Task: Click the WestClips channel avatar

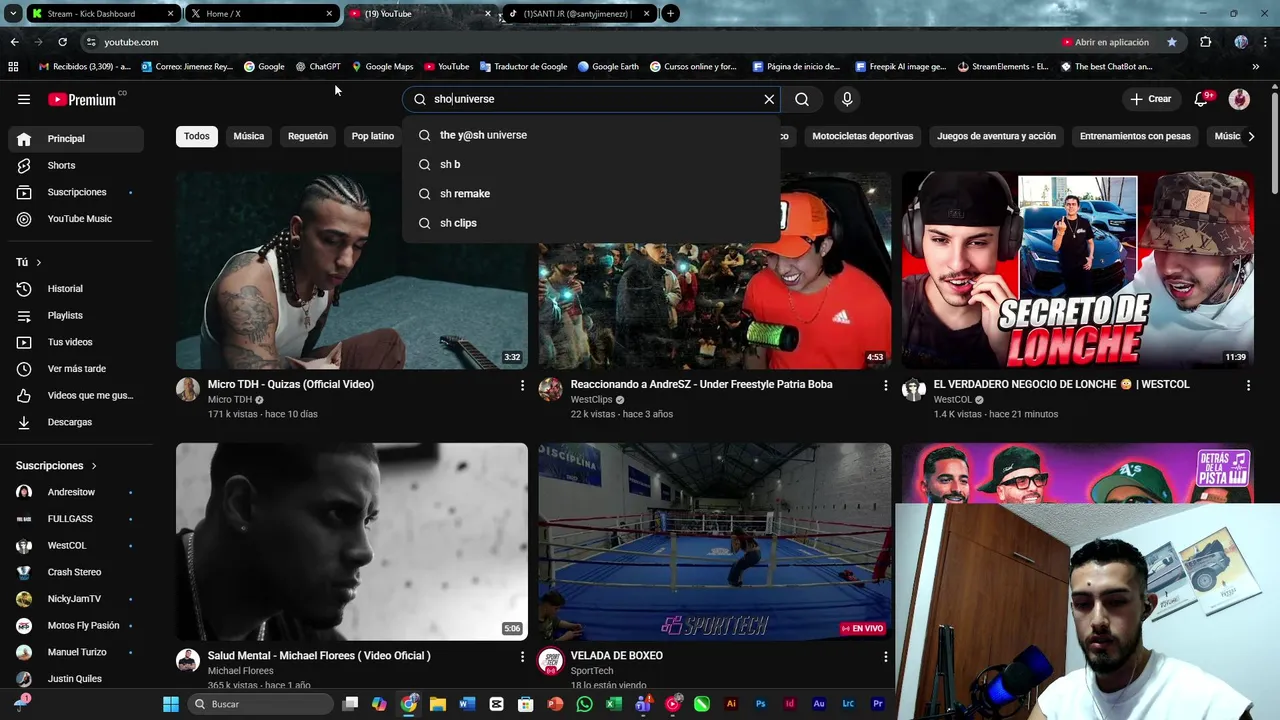Action: coord(551,390)
